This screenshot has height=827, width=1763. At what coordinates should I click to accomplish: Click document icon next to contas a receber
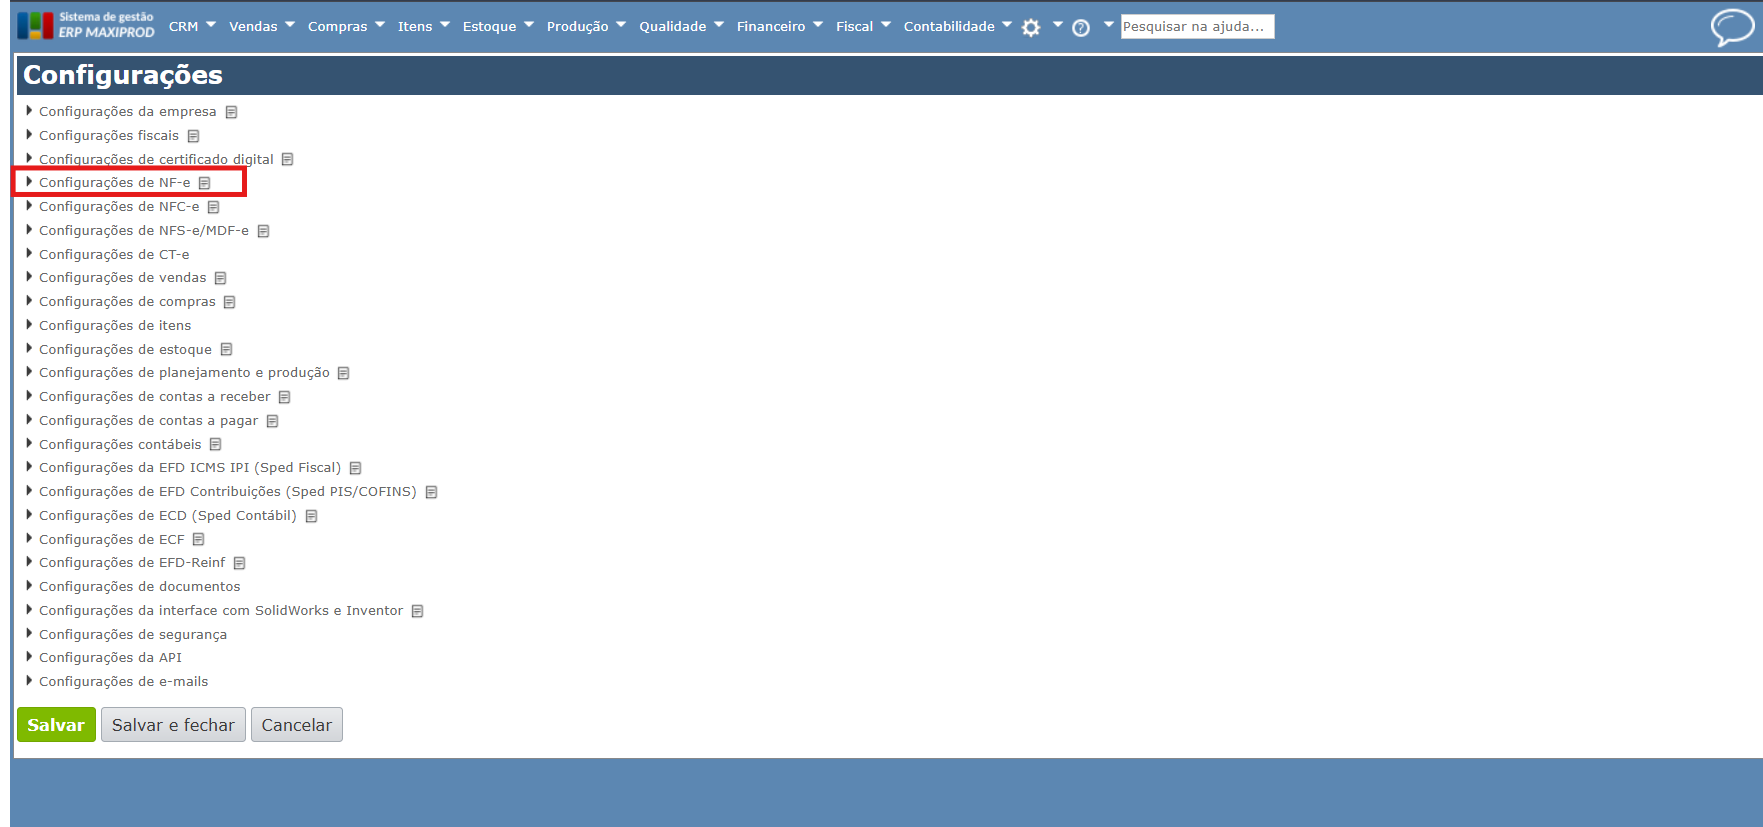point(284,397)
